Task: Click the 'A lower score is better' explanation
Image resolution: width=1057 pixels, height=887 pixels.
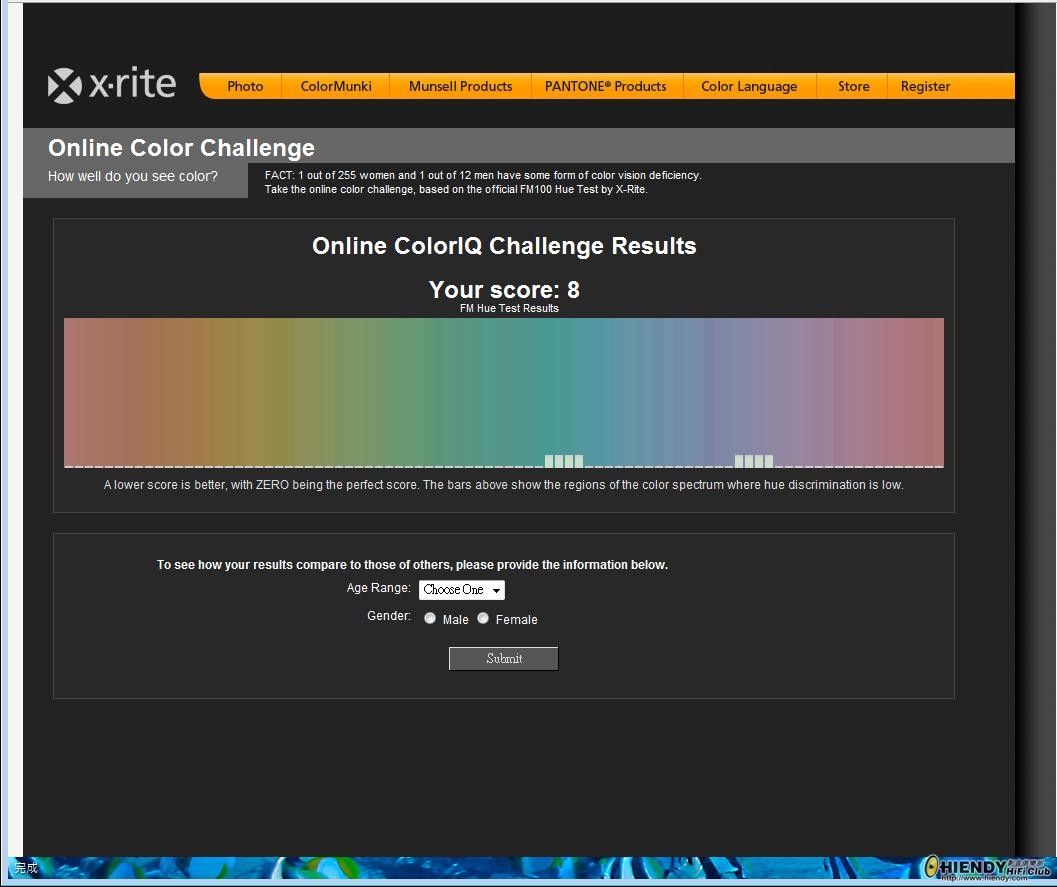Action: point(504,485)
